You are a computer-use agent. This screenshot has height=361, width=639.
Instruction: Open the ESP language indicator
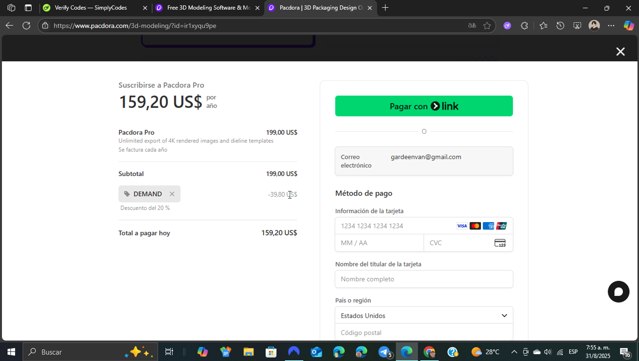click(x=573, y=352)
